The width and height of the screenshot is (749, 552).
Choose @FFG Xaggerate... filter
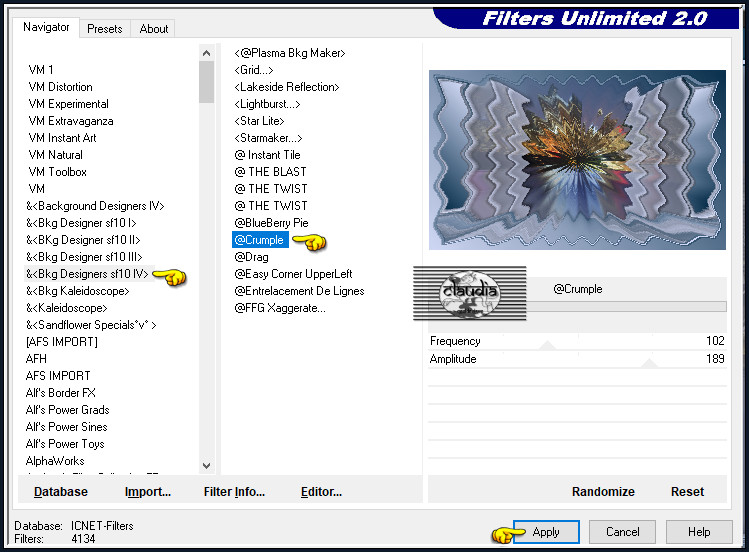point(280,308)
